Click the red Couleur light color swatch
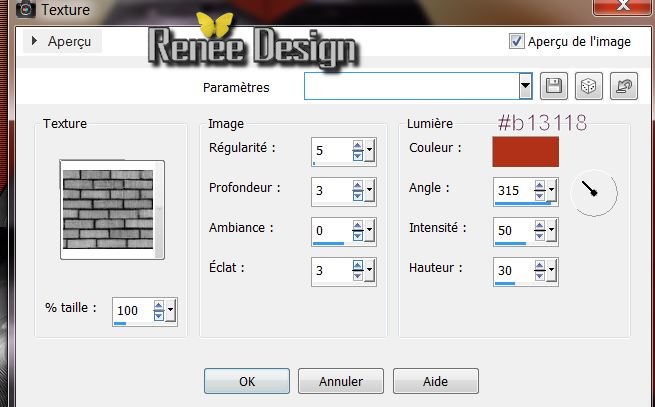The width and height of the screenshot is (655, 407). 526,152
